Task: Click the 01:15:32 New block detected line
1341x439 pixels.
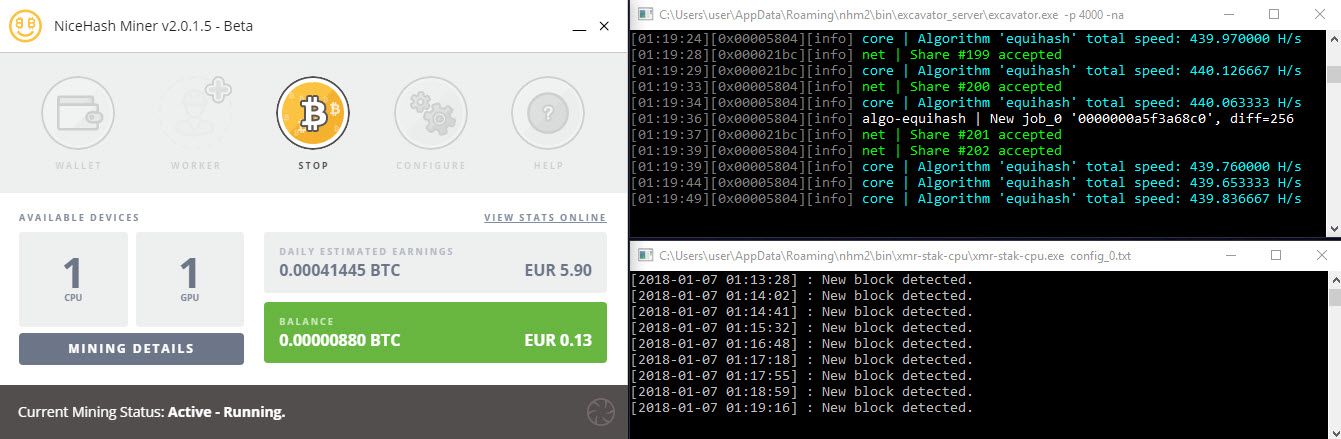Action: coord(801,327)
